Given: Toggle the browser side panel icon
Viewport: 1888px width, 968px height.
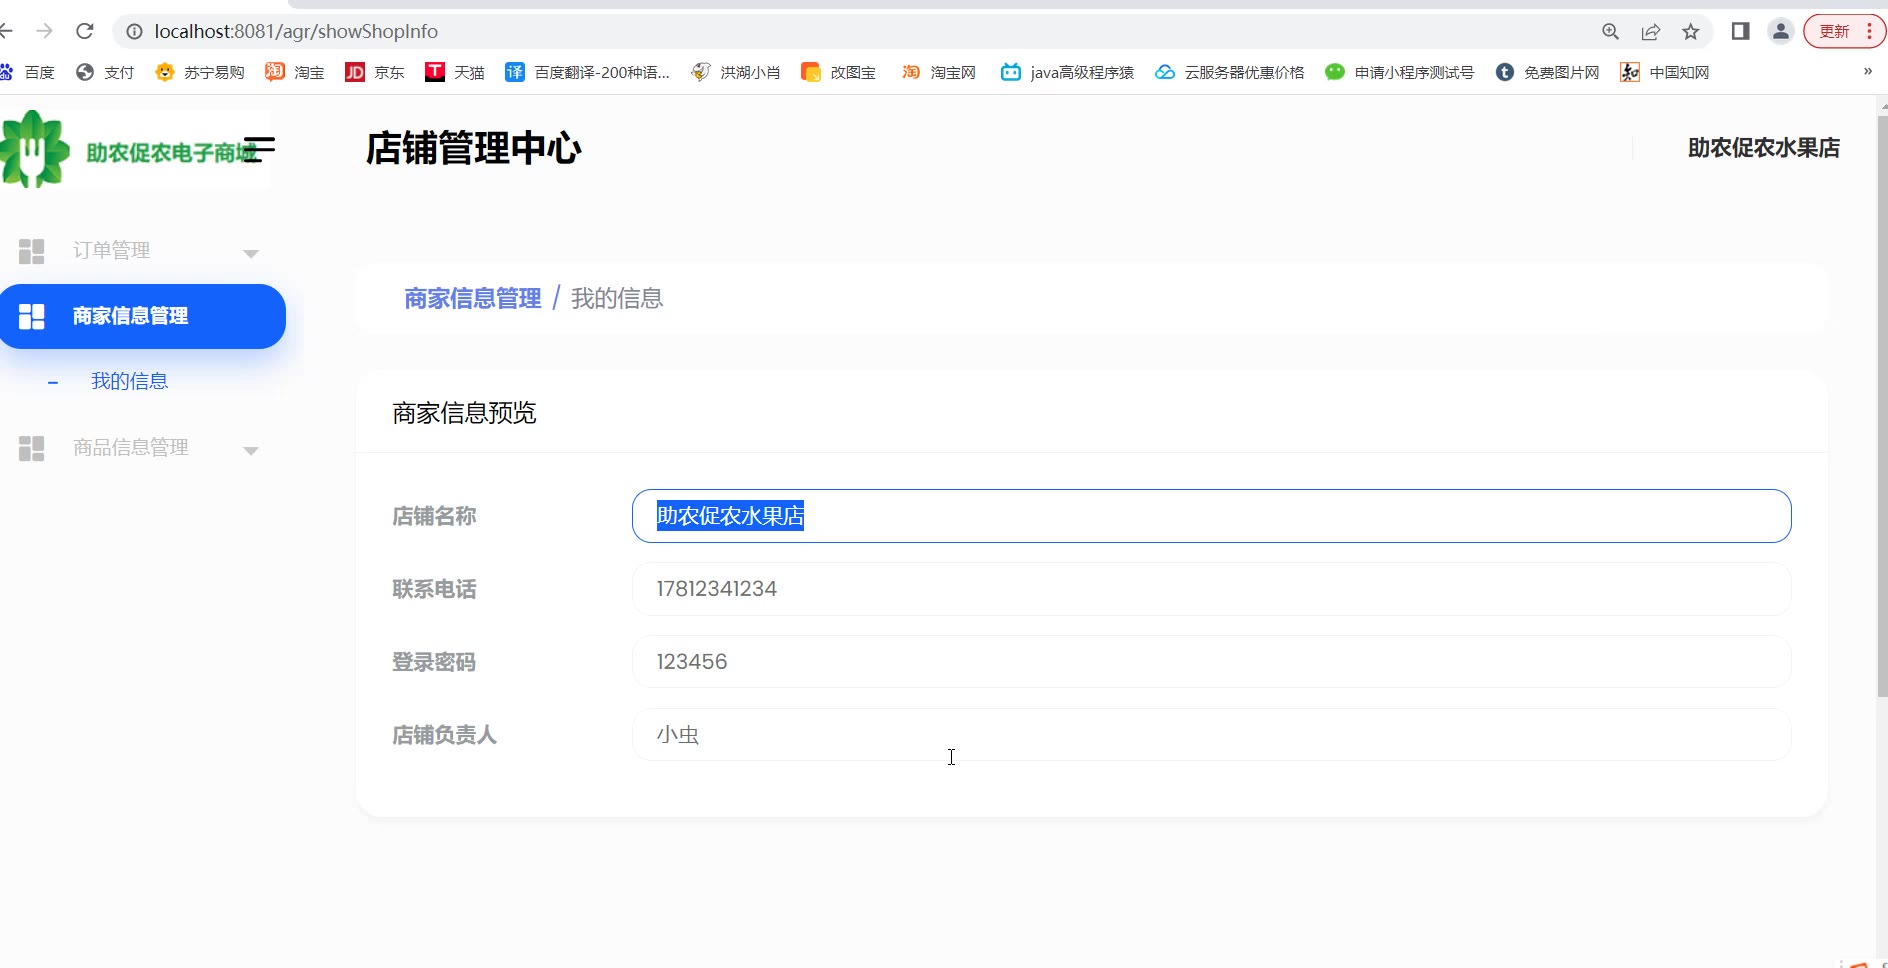Looking at the screenshot, I should click(x=1740, y=32).
